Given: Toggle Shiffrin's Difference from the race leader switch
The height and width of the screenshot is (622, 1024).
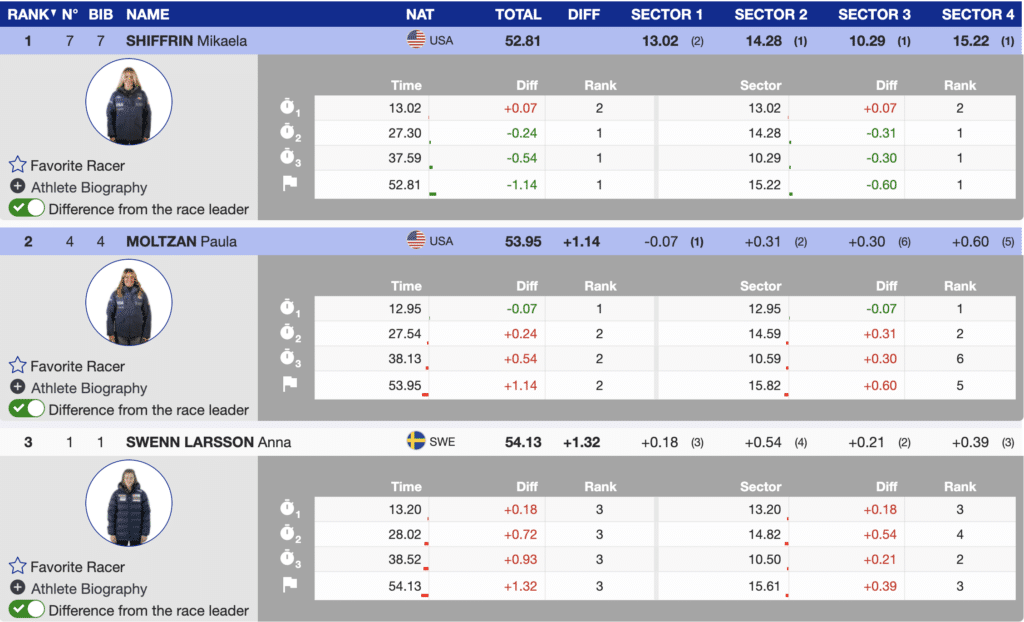Looking at the screenshot, I should click(27, 208).
